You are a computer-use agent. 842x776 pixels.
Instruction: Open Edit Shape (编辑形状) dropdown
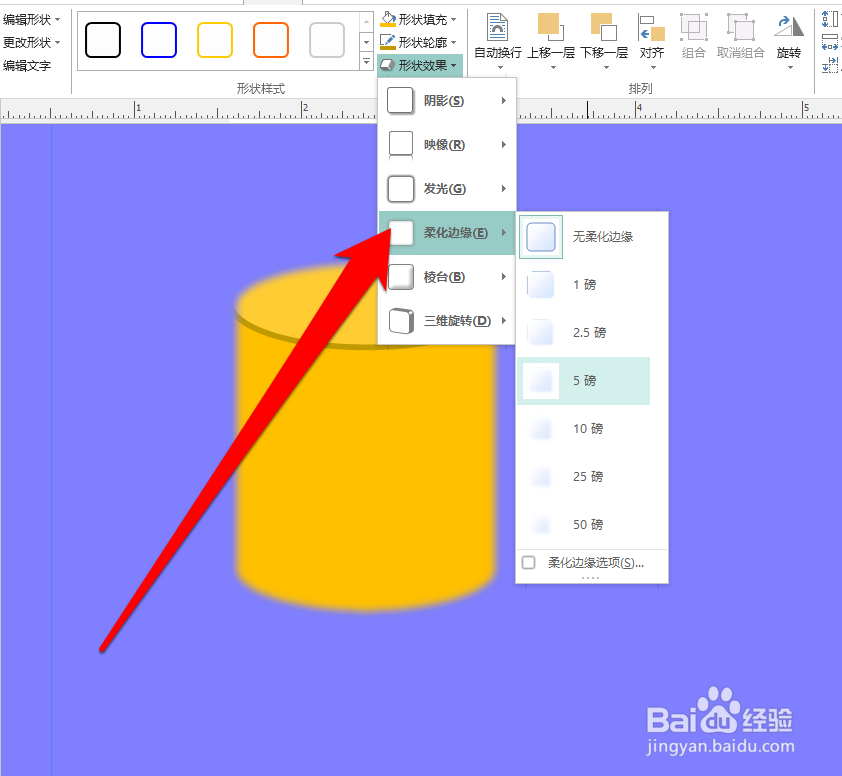(x=31, y=20)
